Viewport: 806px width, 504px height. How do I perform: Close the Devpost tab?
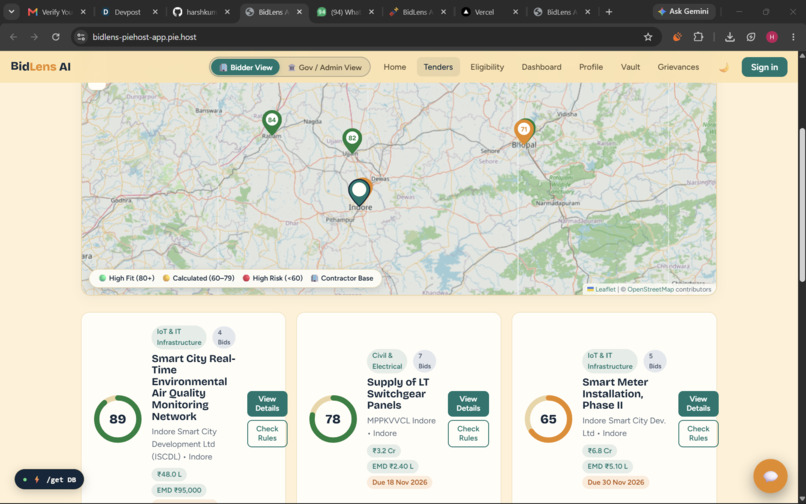155,12
